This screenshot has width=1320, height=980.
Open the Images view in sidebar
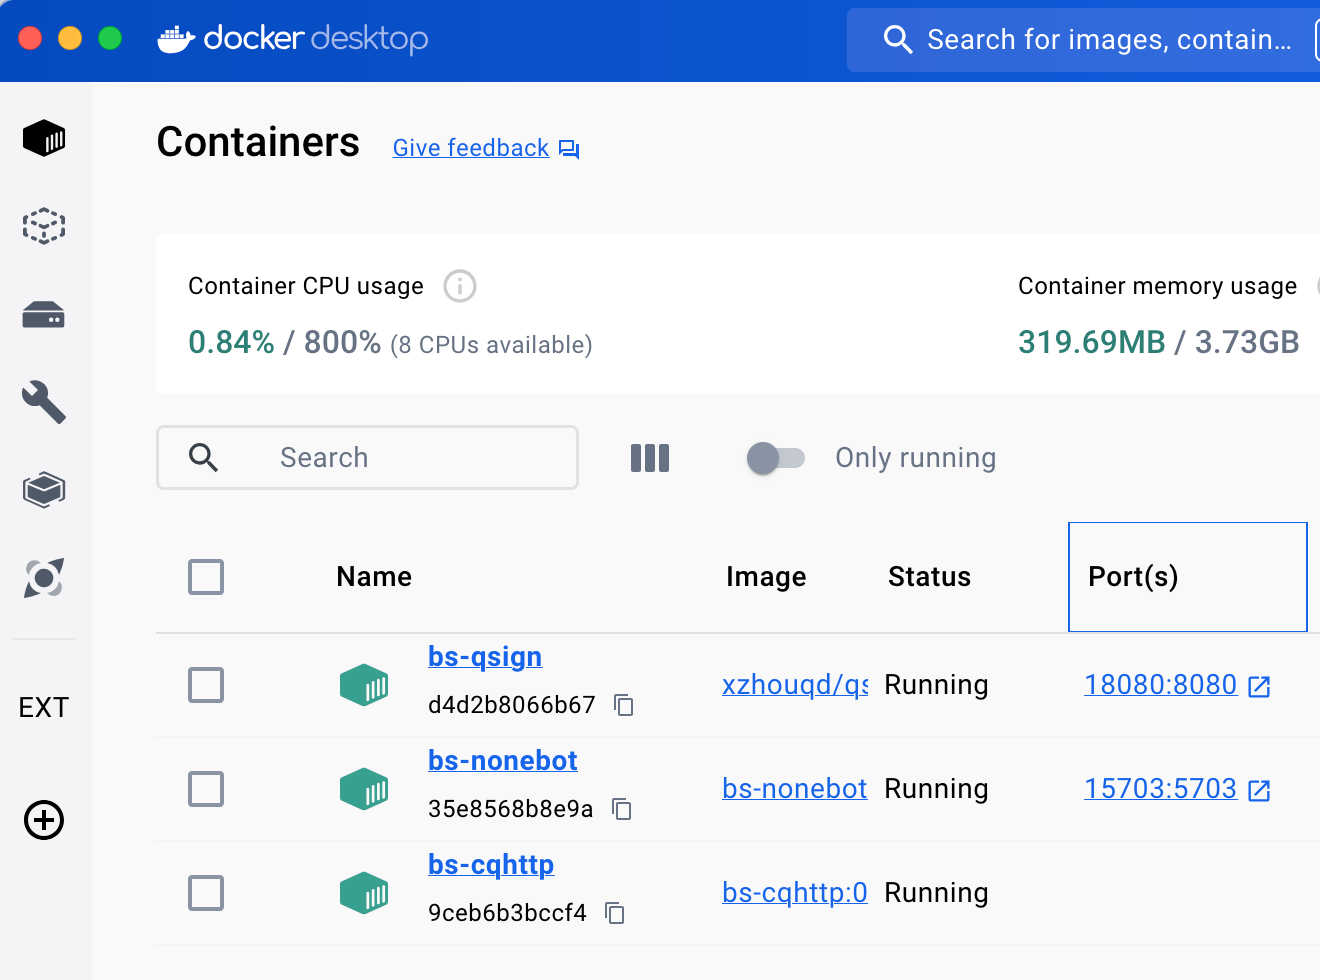click(x=44, y=226)
